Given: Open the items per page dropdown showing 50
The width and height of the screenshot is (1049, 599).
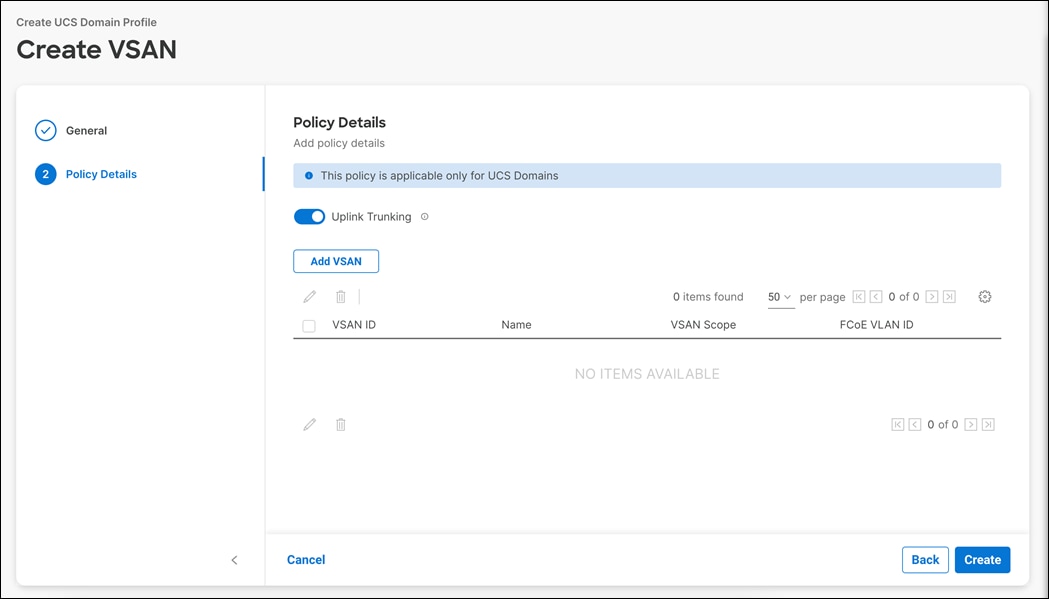Looking at the screenshot, I should 780,296.
